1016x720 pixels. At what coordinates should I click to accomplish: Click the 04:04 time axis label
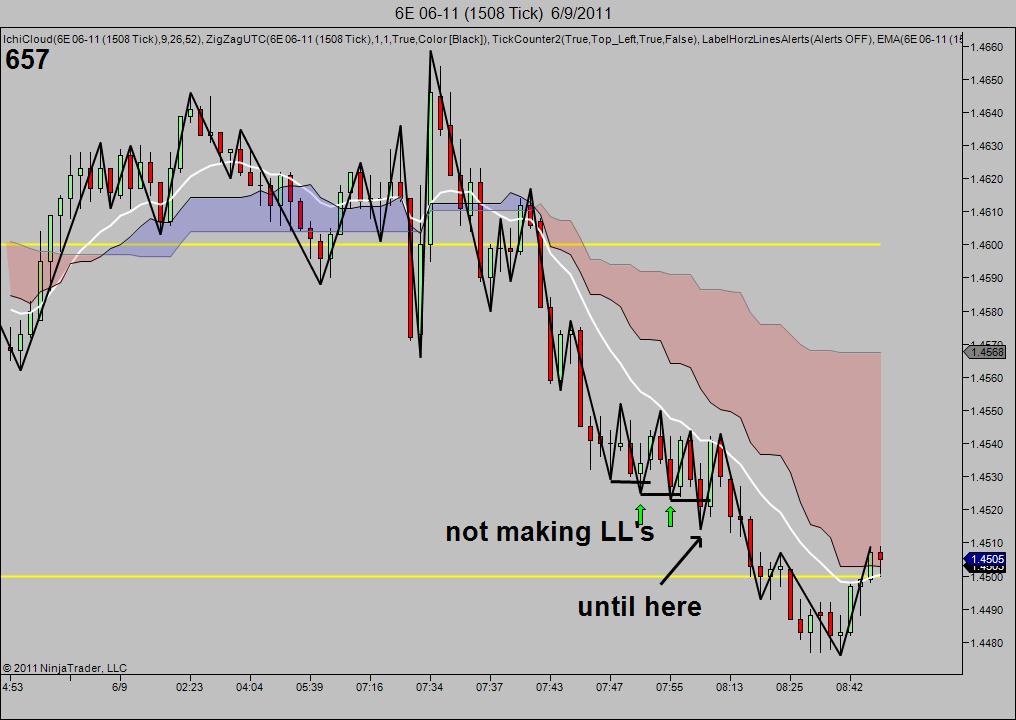[249, 687]
